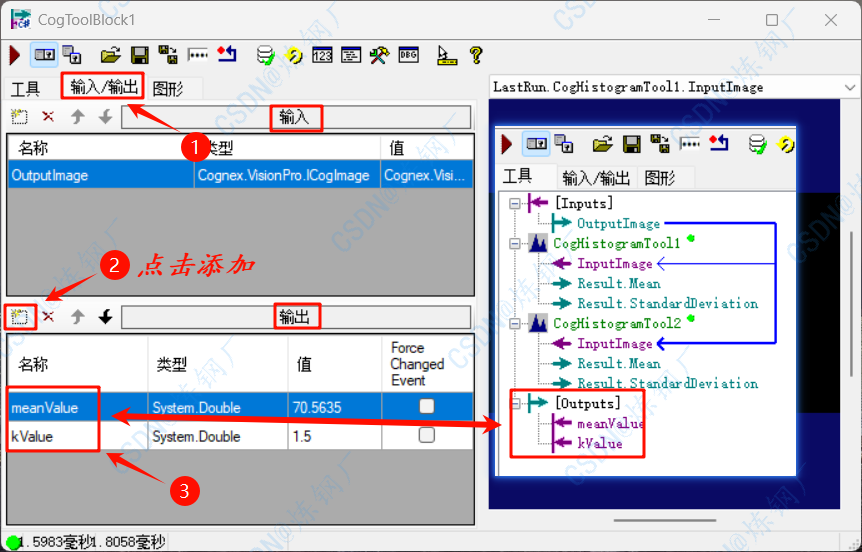Select meanValue under [Outputs] in tree
Viewport: 862px width, 552px height.
[609, 423]
